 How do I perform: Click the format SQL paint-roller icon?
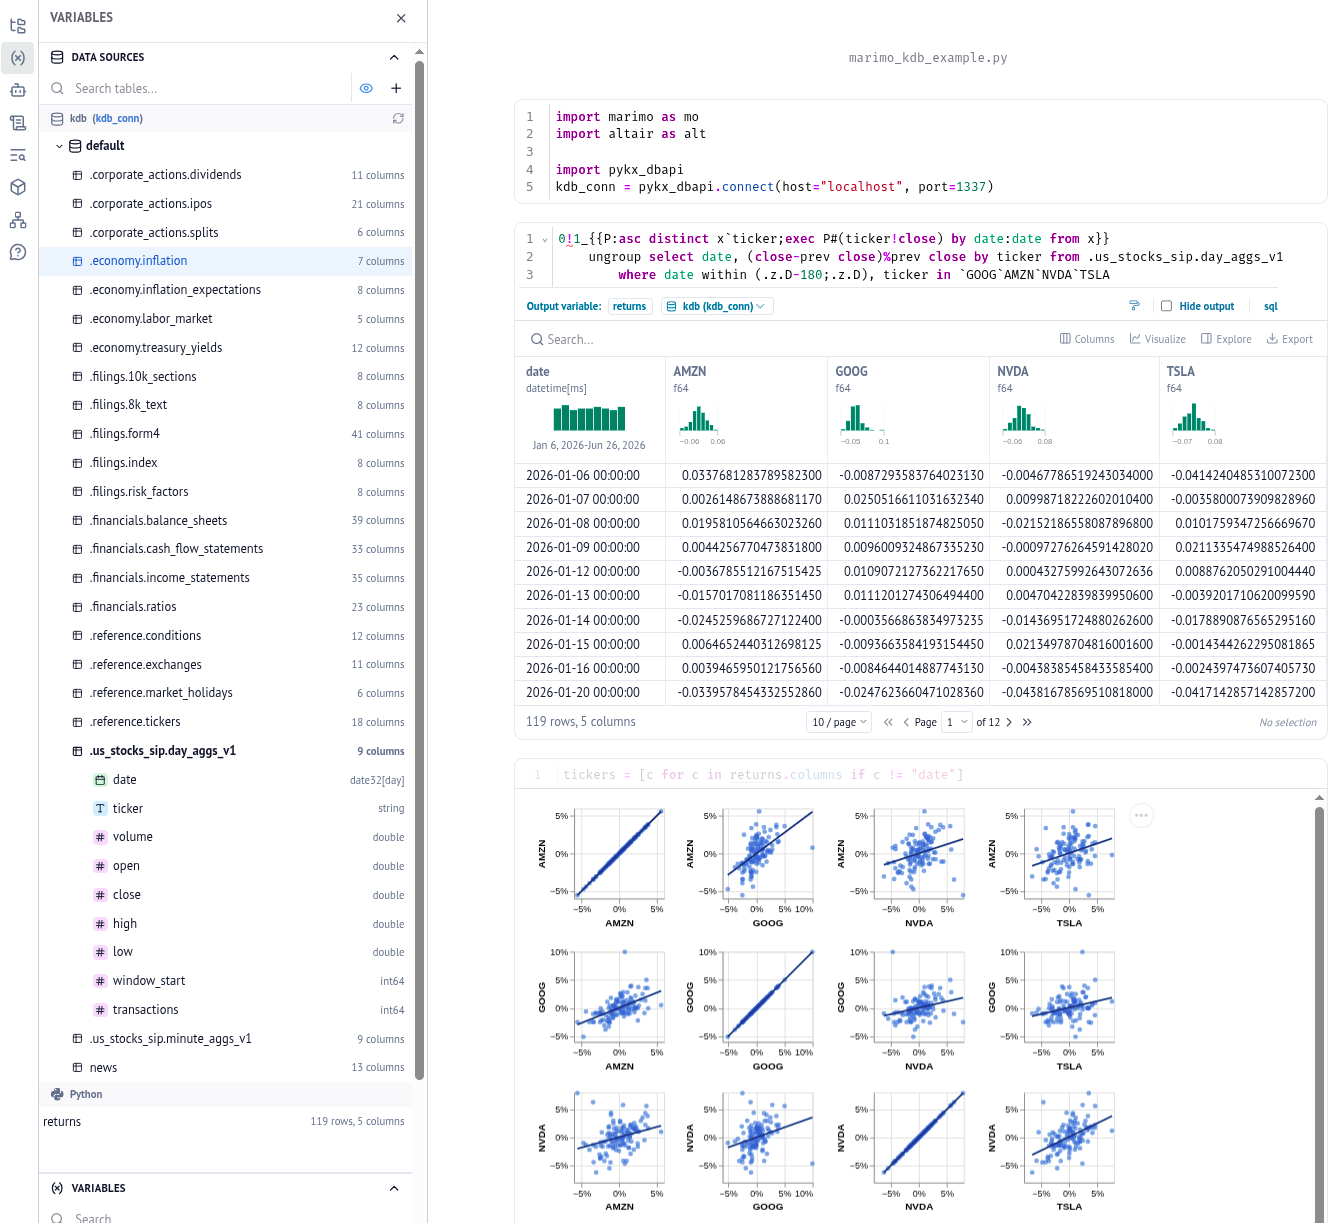[1134, 306]
